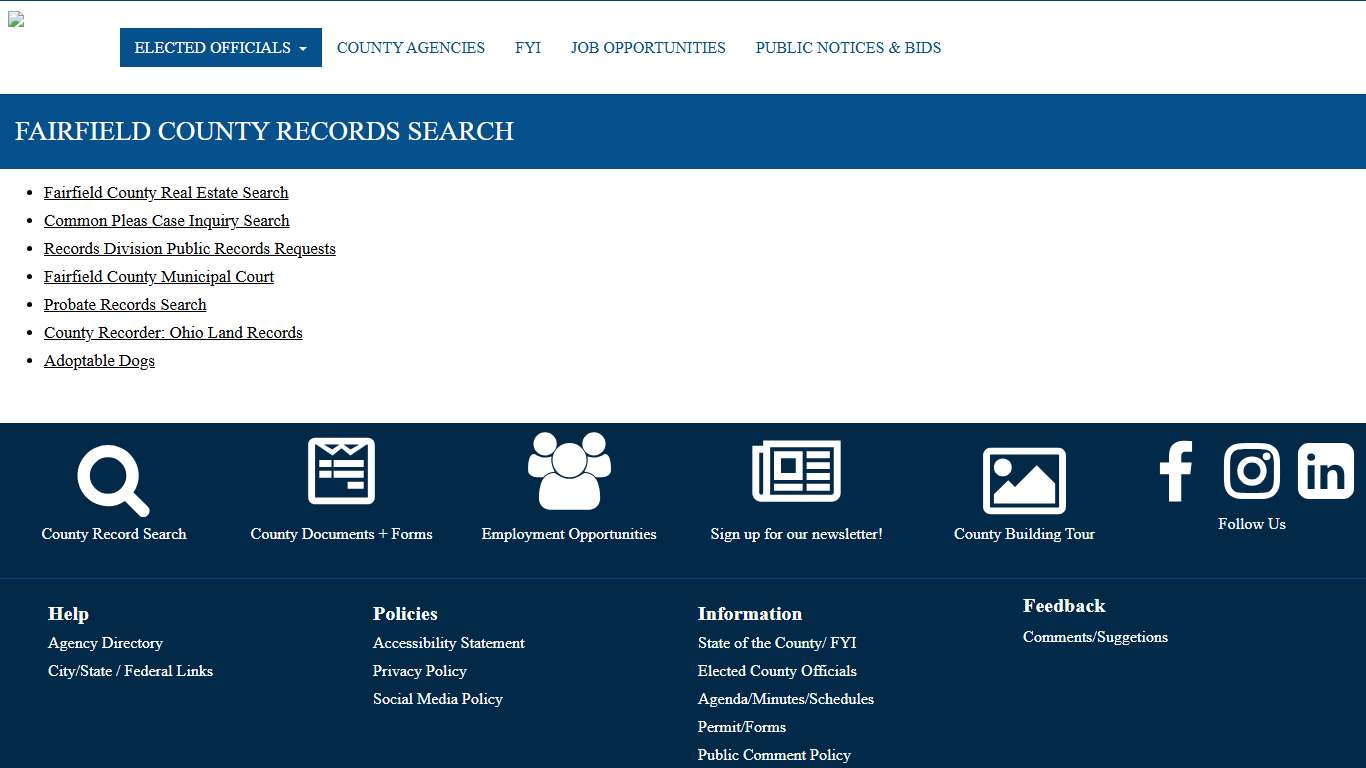Open the Facebook page icon
Screen dimensions: 1366x768
pyautogui.click(x=1176, y=470)
